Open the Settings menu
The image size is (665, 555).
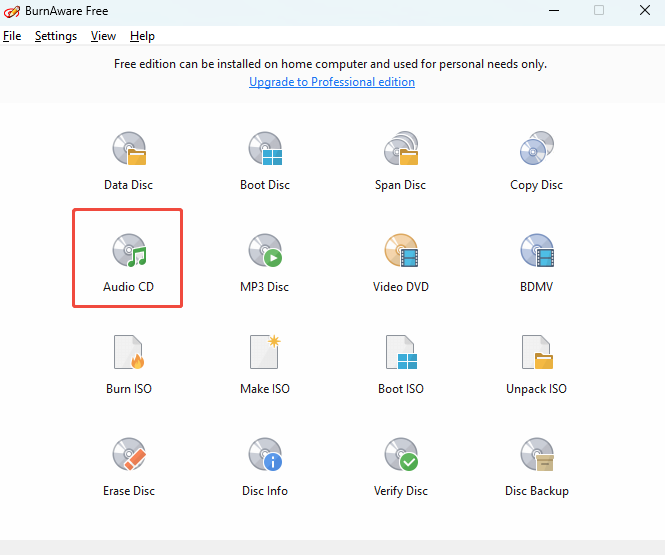[x=56, y=36]
